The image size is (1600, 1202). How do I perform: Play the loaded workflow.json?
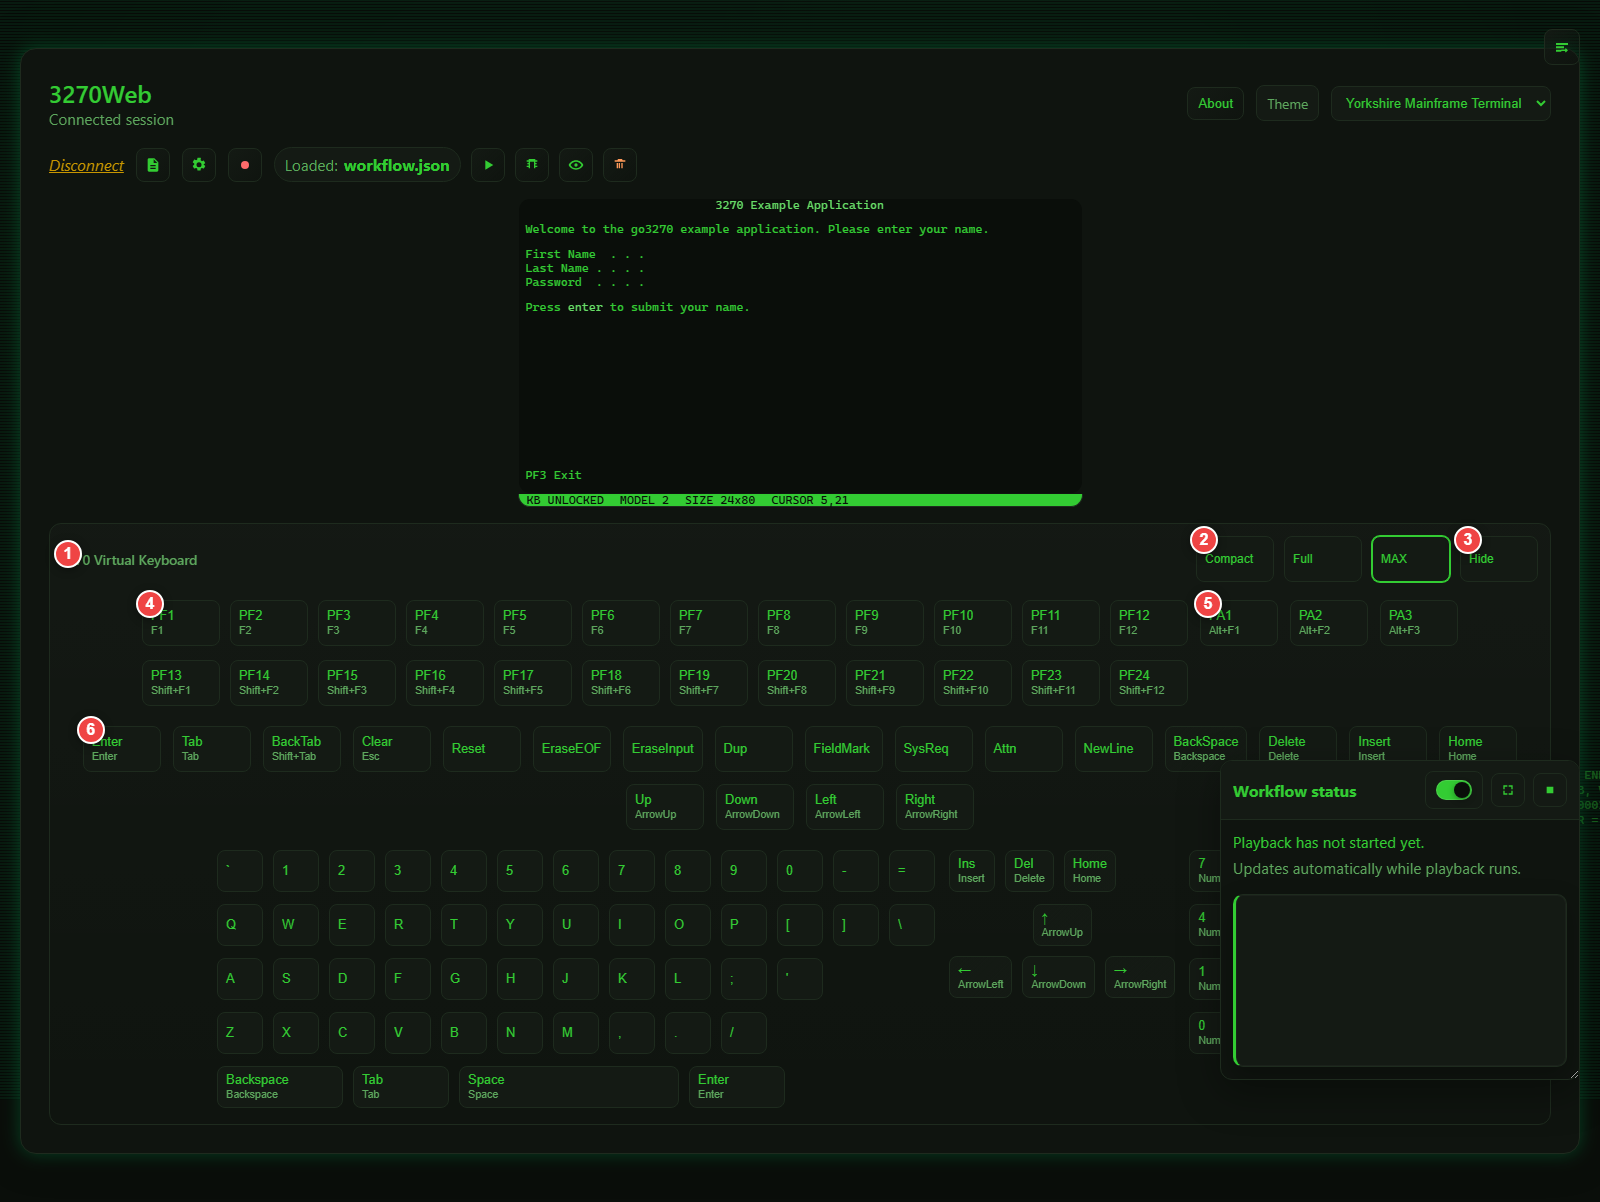coord(488,165)
